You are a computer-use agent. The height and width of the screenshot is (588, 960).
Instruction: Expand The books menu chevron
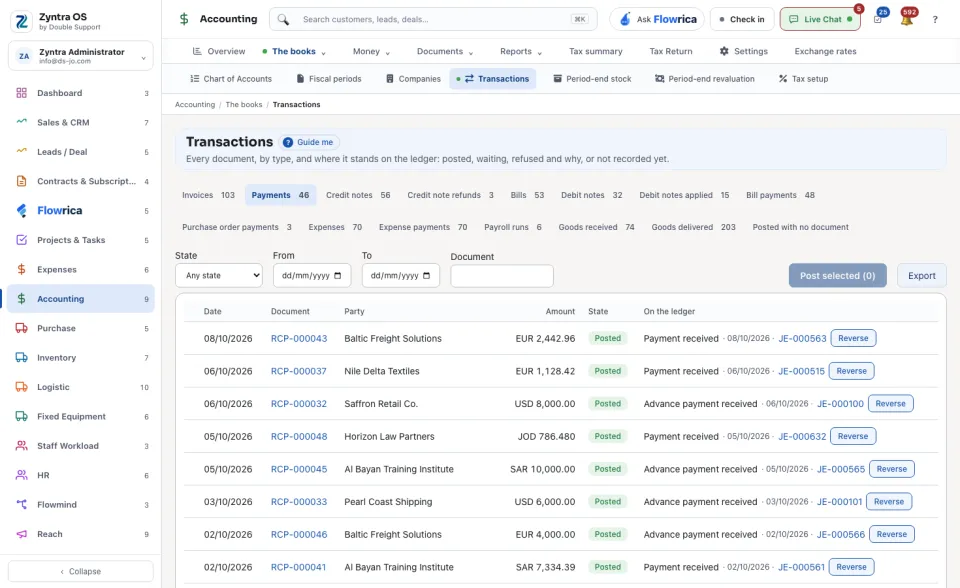click(x=323, y=53)
